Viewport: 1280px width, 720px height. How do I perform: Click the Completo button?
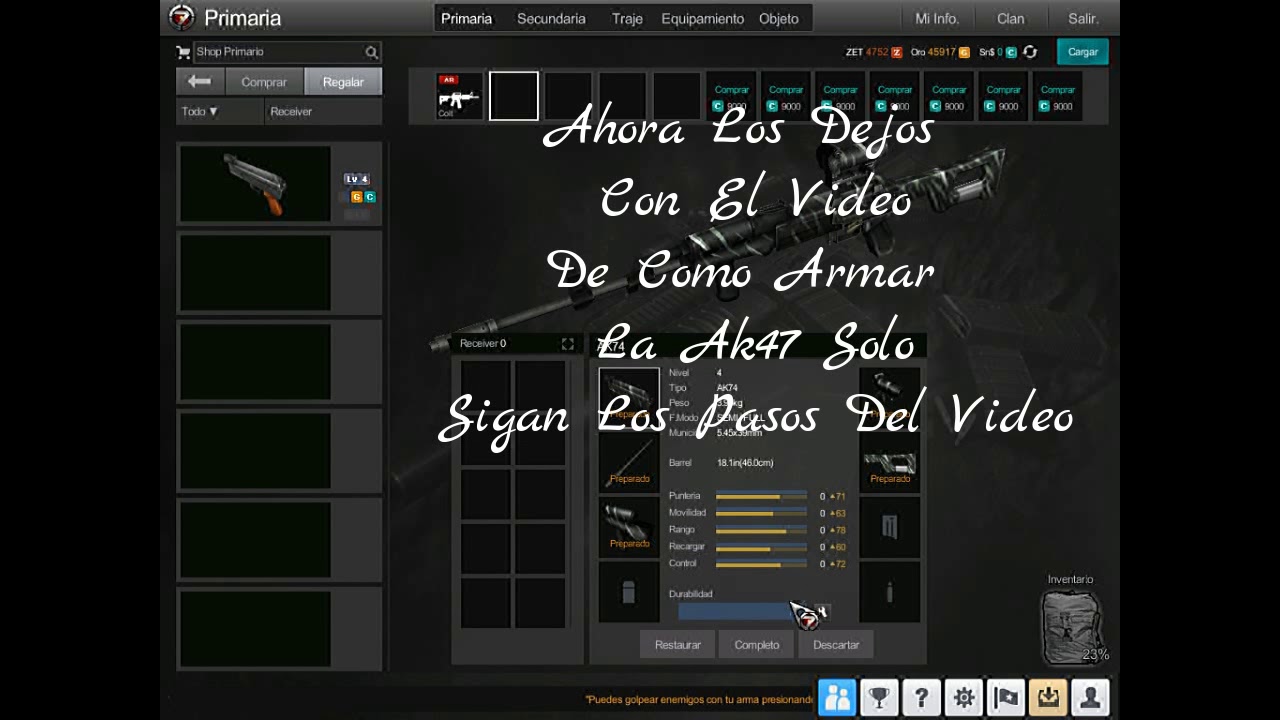(757, 645)
